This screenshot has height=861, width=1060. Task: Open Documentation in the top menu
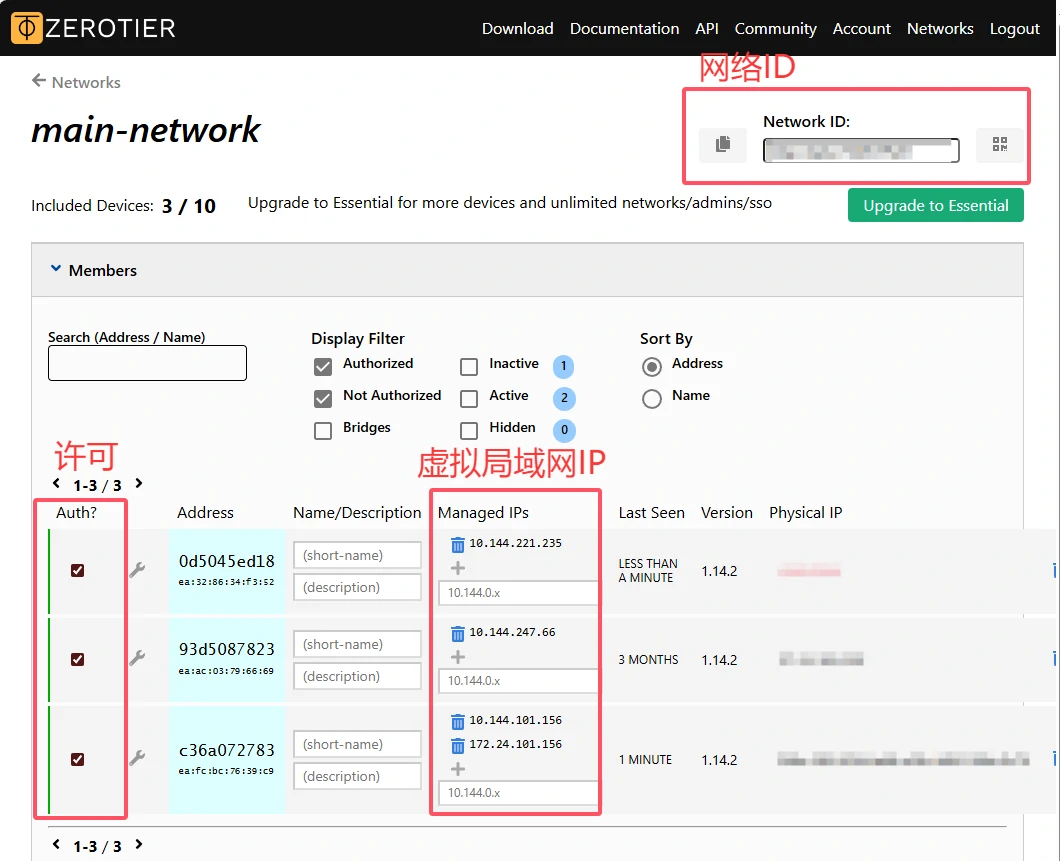(x=624, y=29)
